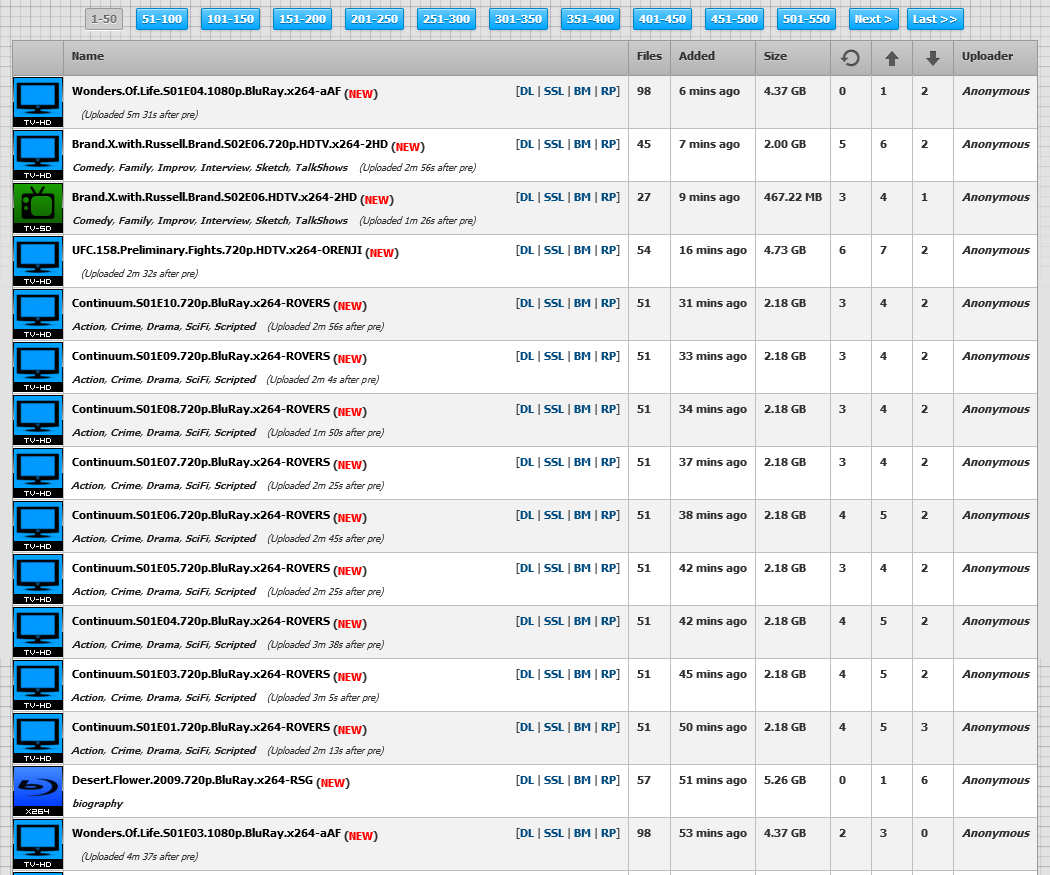Click TV-HD icon beside Continuum.S01E01
1050x875 pixels.
click(38, 737)
